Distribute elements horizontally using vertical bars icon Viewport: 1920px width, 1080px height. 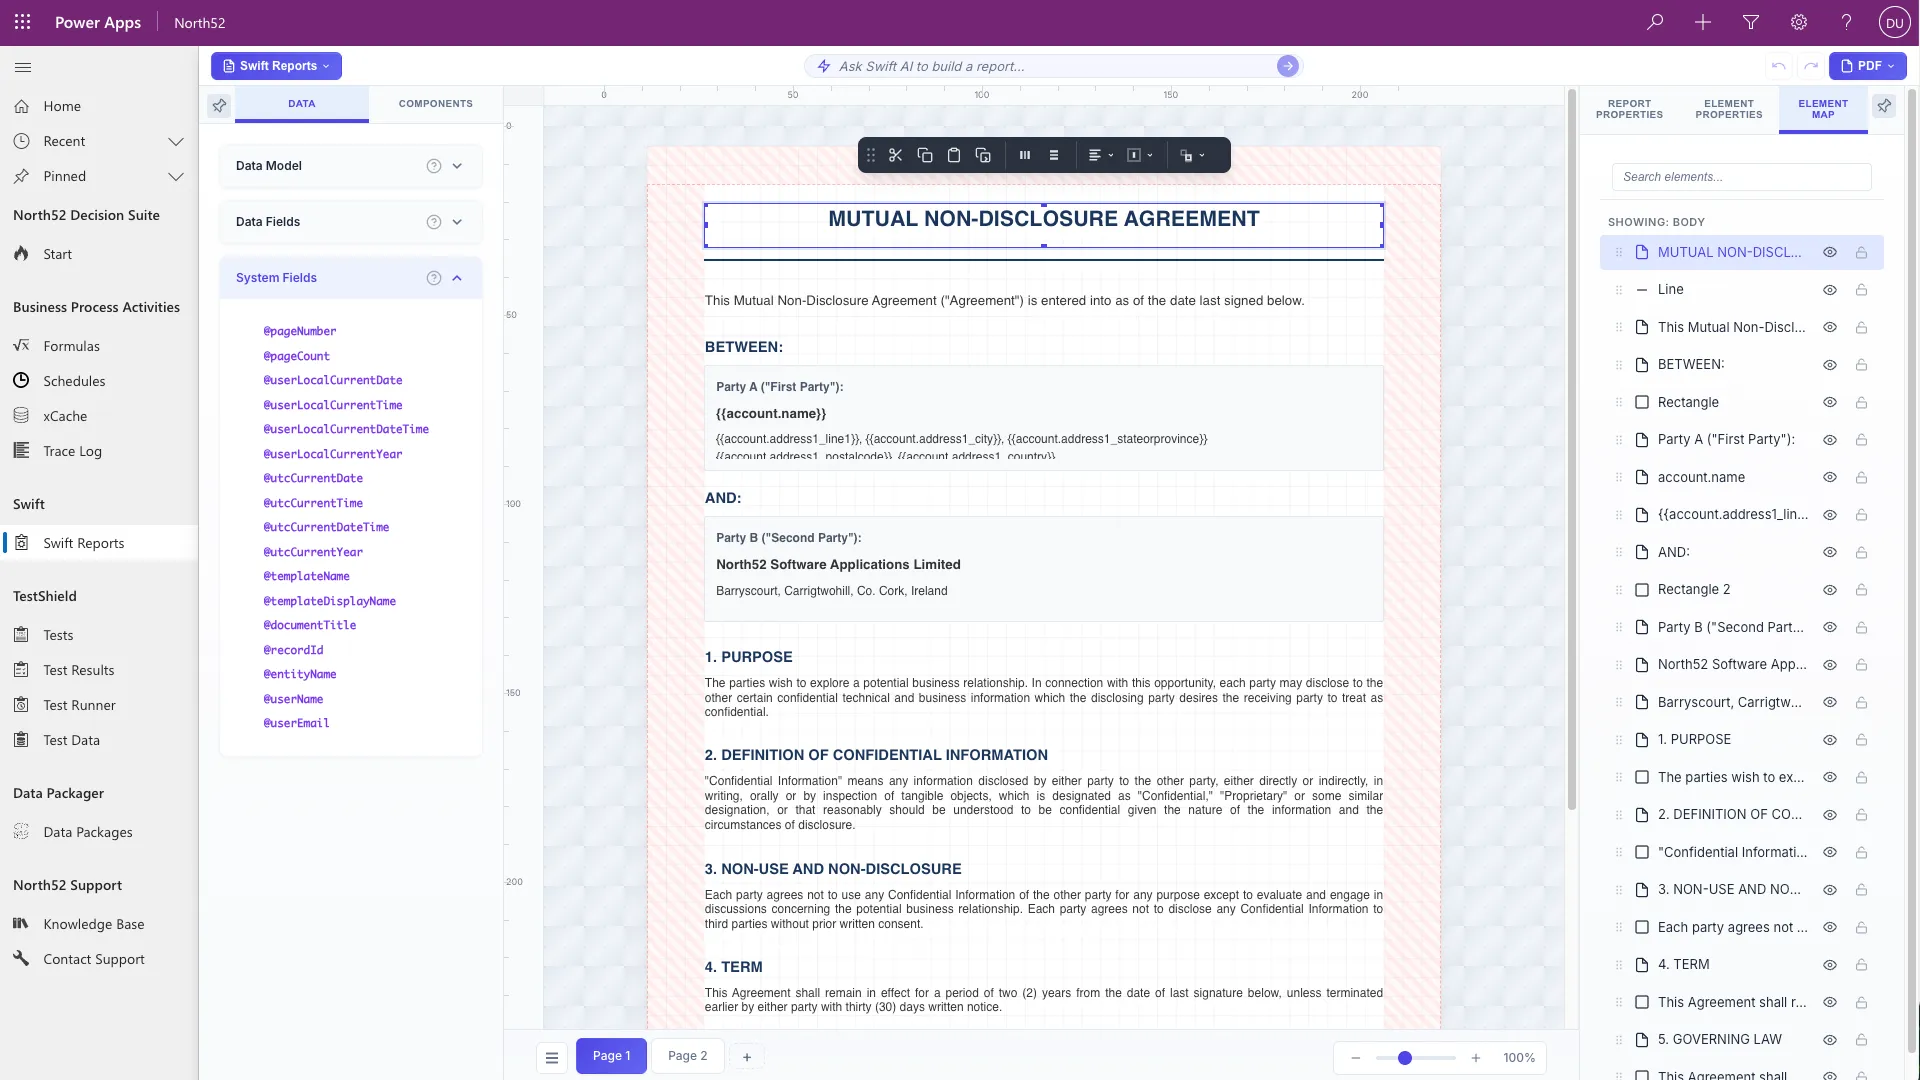(1024, 155)
